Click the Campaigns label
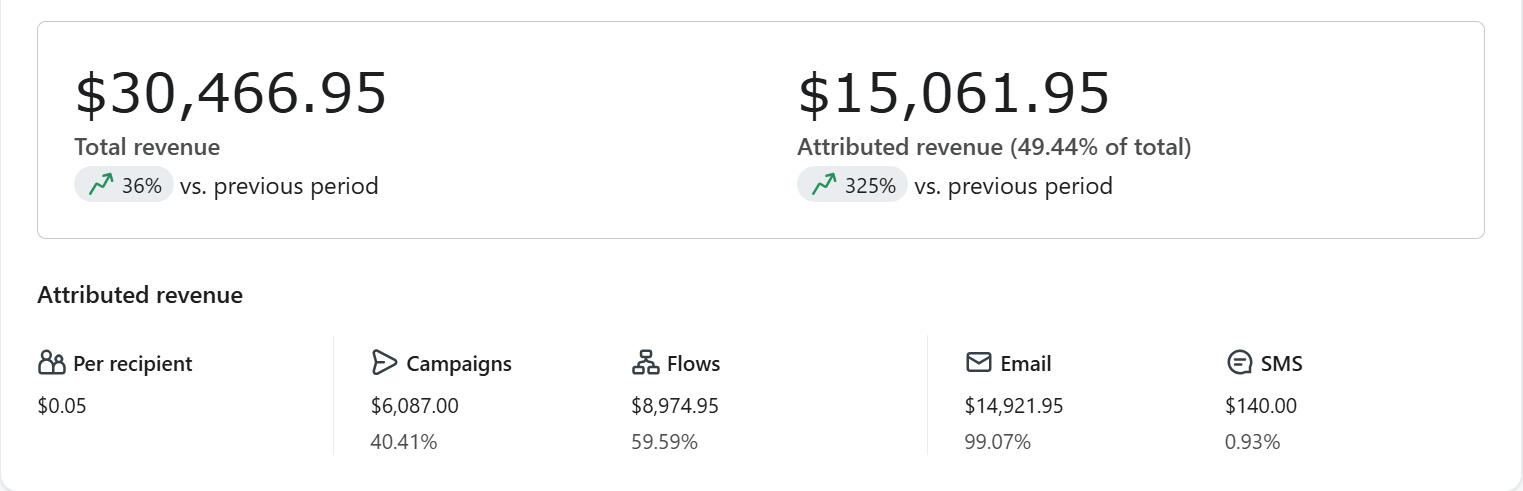 coord(459,364)
